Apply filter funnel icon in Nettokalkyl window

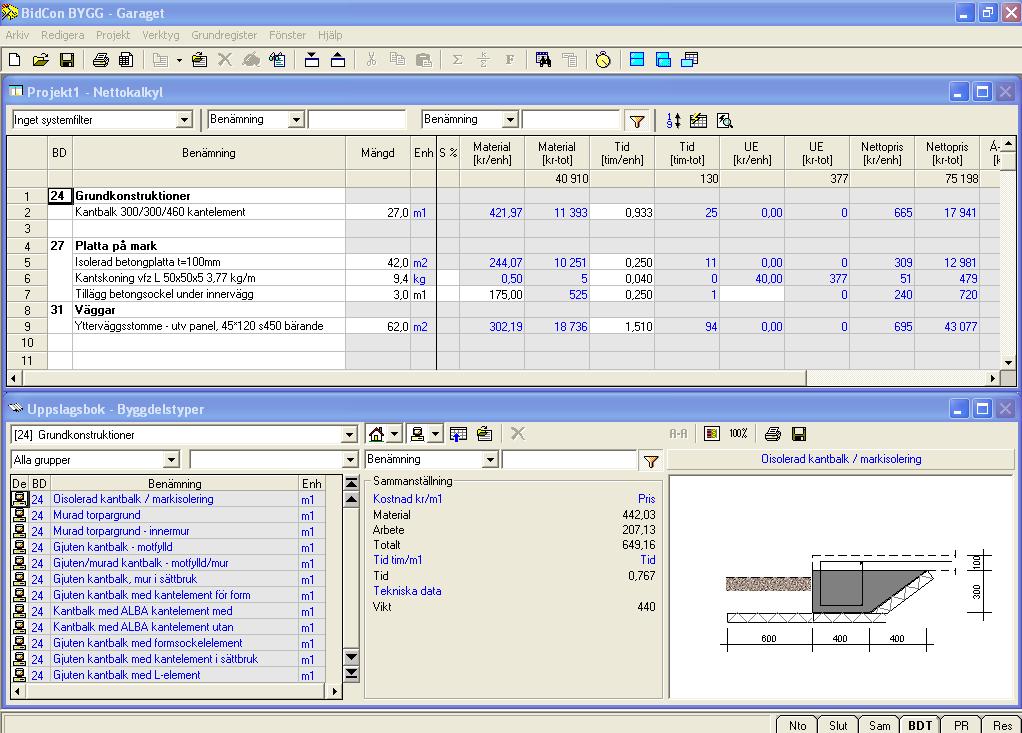pyautogui.click(x=637, y=121)
